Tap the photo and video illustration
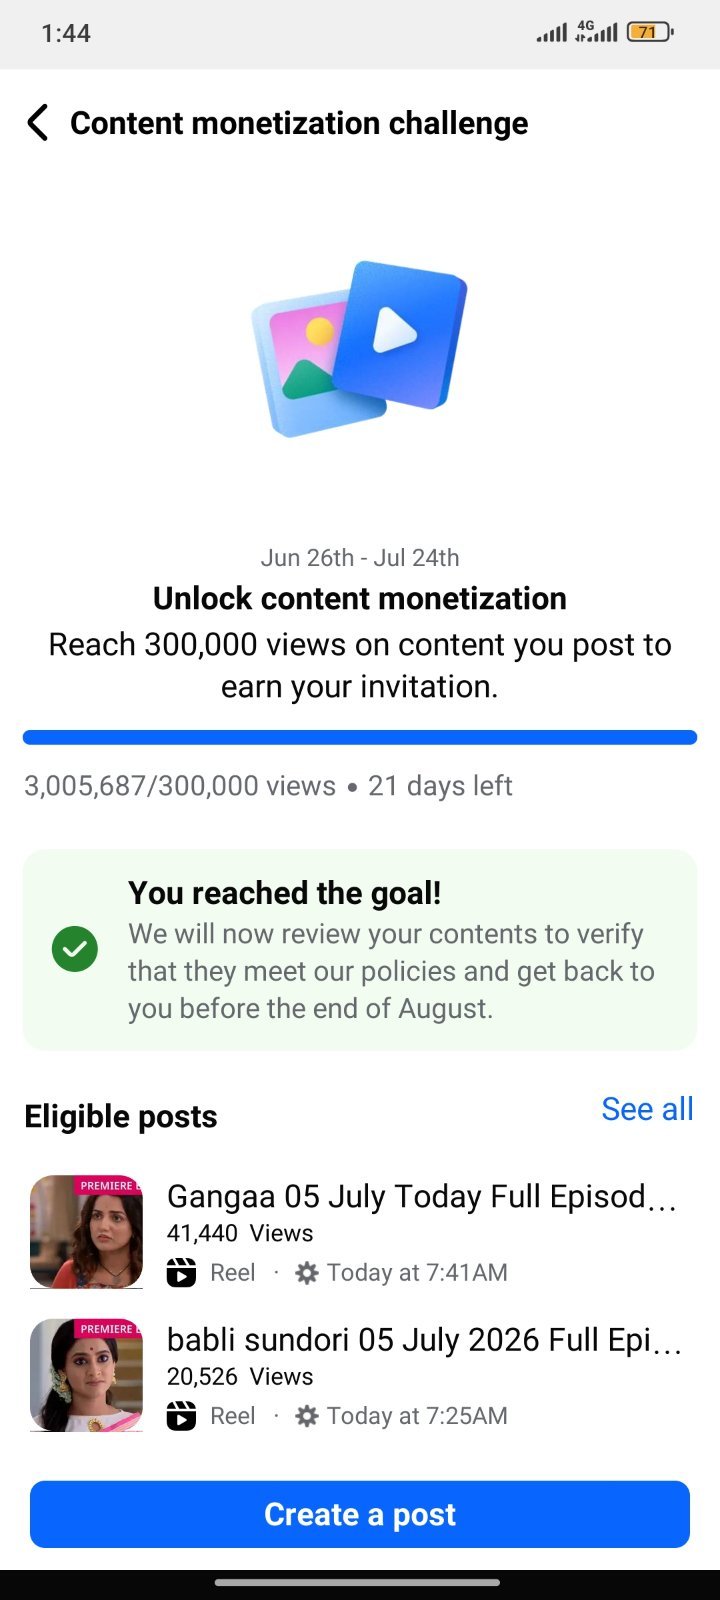 (x=359, y=348)
